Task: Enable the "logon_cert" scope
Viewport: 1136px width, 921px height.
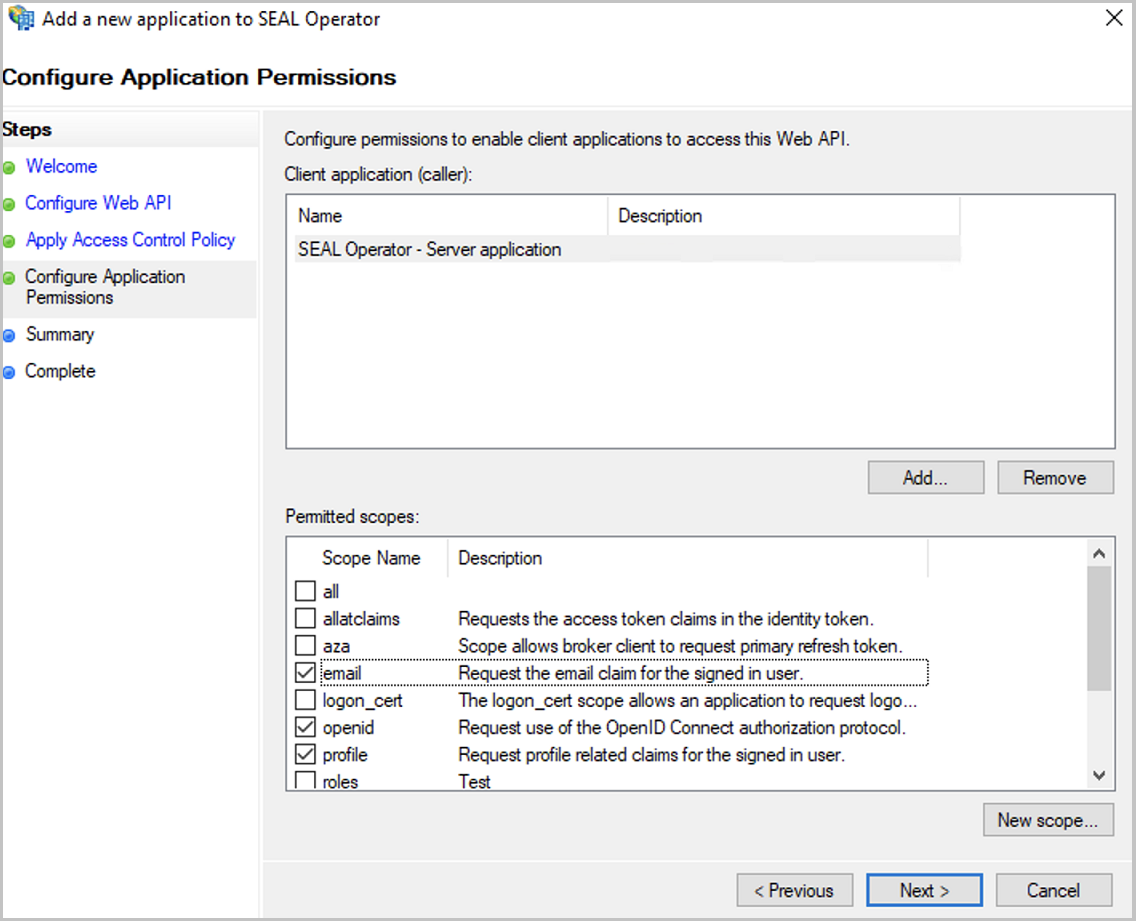Action: pyautogui.click(x=305, y=700)
